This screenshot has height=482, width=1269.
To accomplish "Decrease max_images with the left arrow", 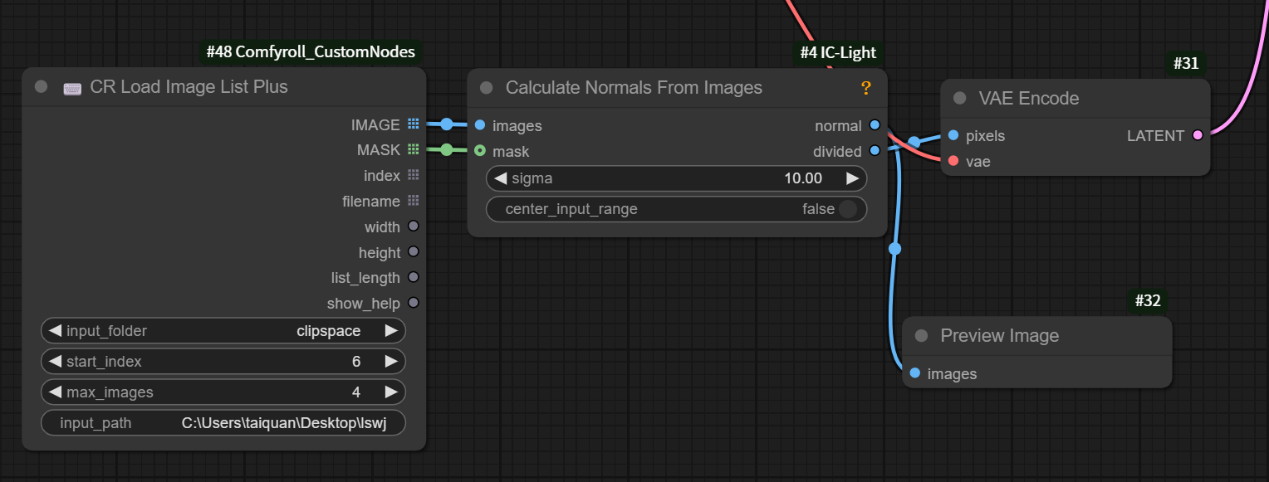I will [x=55, y=392].
